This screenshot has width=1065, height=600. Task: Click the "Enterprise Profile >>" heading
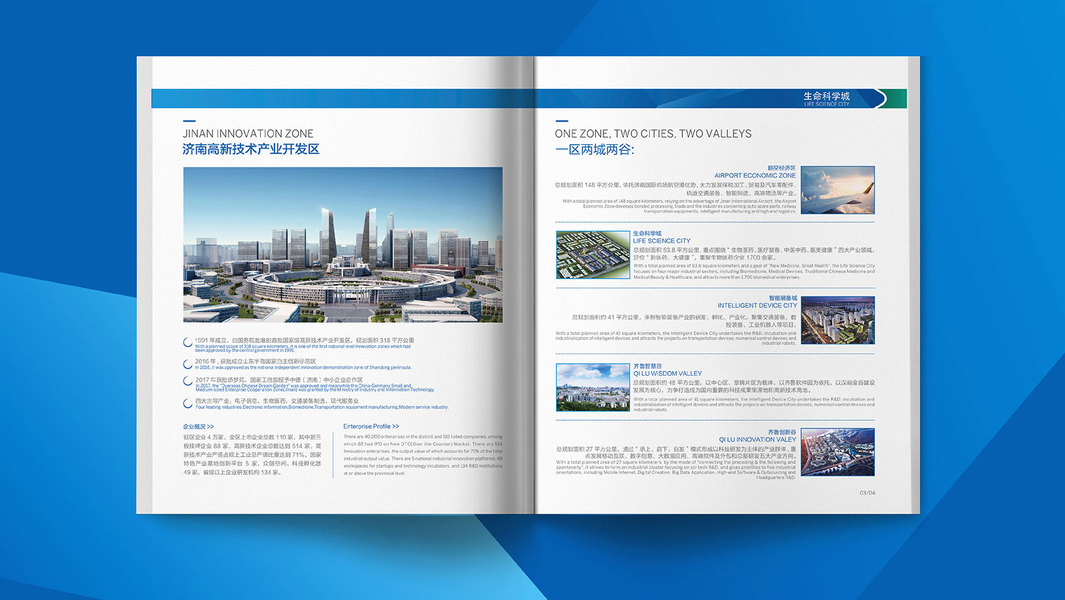[371, 427]
